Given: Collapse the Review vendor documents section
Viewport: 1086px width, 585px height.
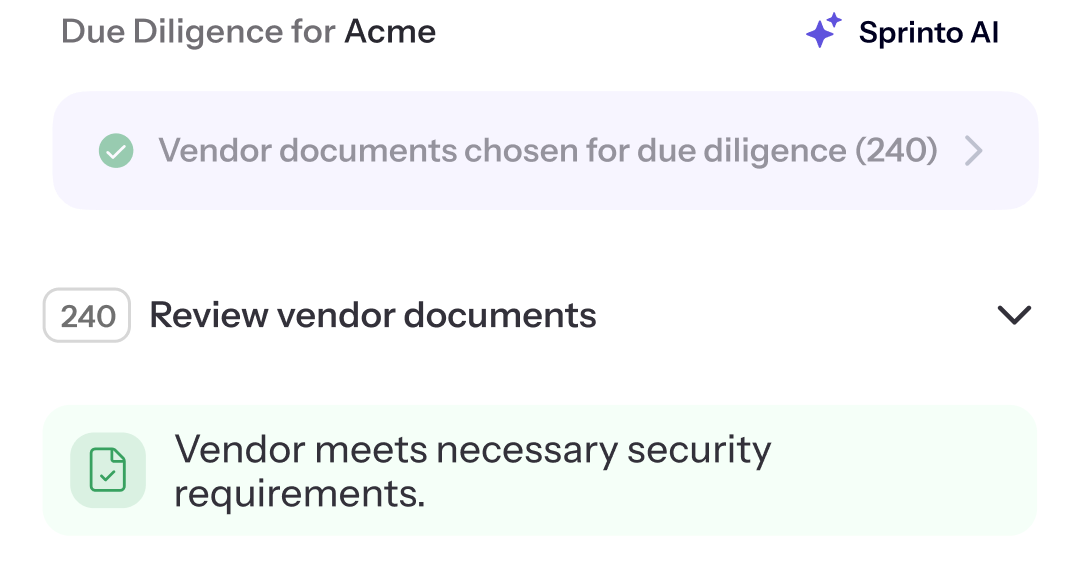Looking at the screenshot, I should click(1014, 314).
